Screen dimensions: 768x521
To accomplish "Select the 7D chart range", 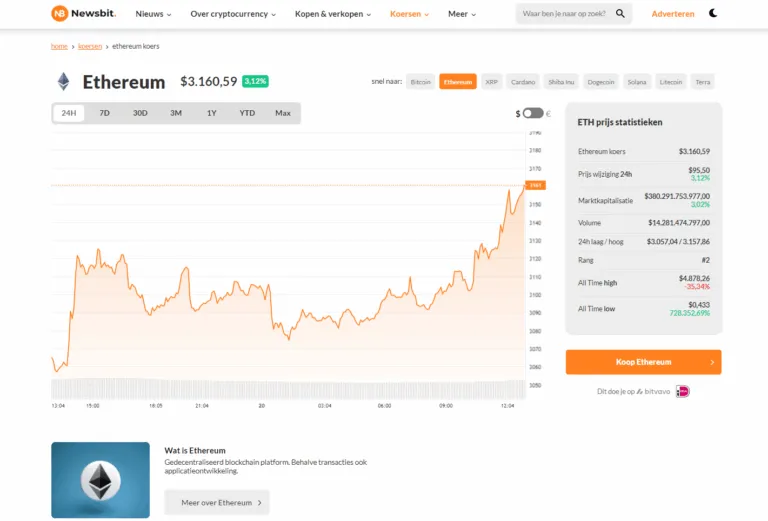I will click(104, 113).
